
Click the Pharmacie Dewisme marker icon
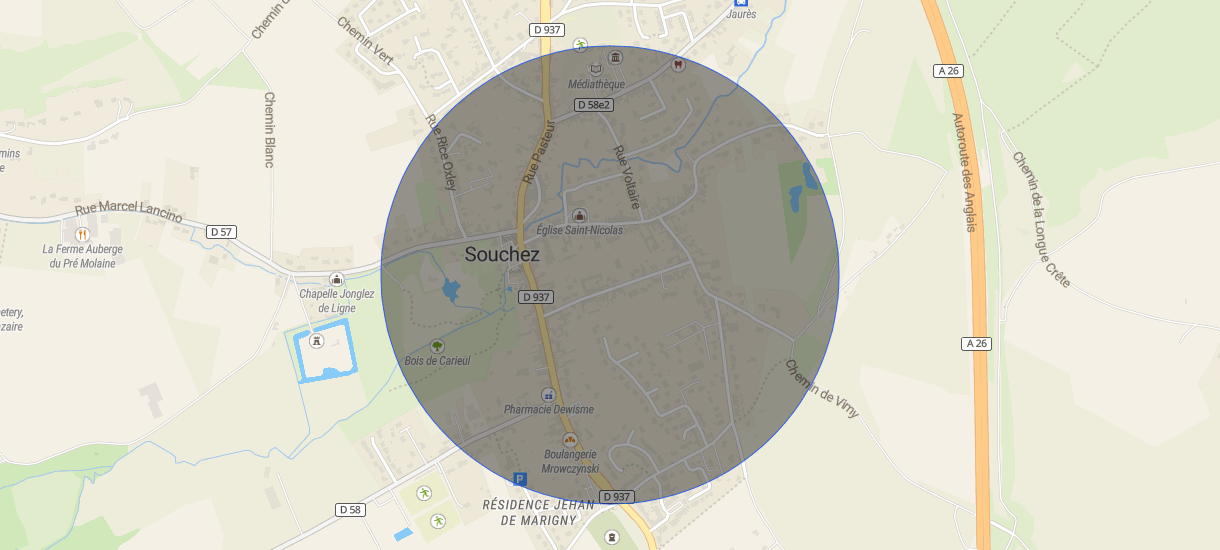pyautogui.click(x=548, y=395)
